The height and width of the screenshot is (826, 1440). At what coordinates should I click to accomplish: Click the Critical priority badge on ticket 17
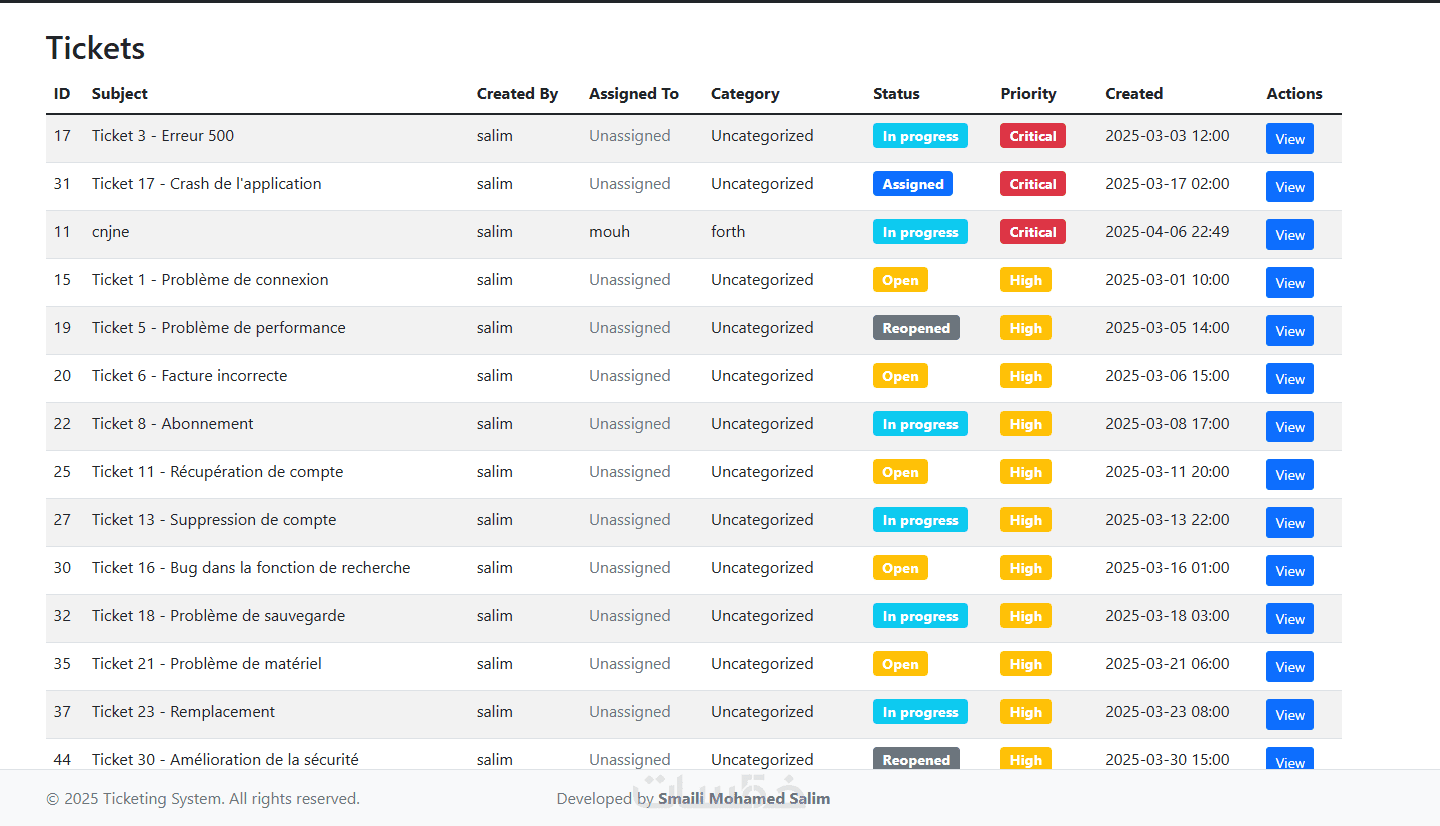[1032, 136]
